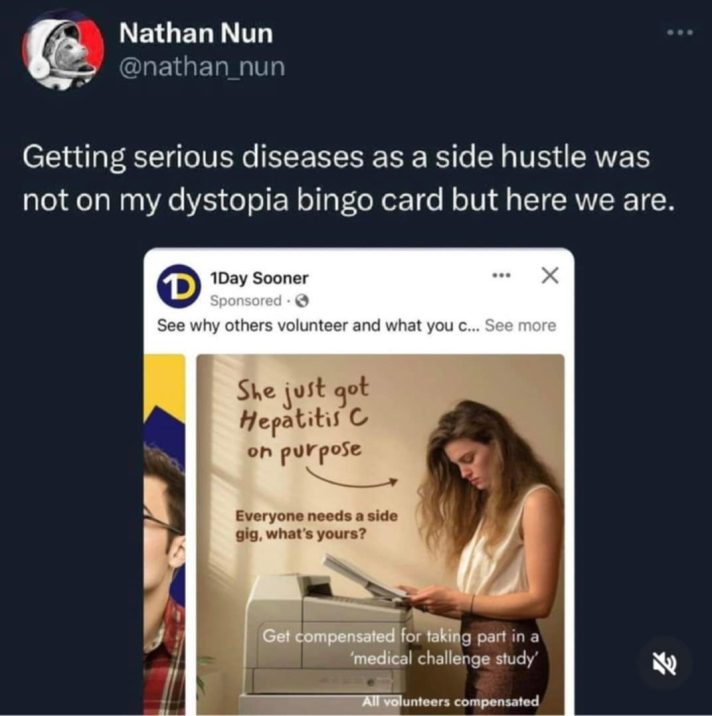Click the globe public visibility icon
Screen dimensions: 712x716
(x=302, y=301)
